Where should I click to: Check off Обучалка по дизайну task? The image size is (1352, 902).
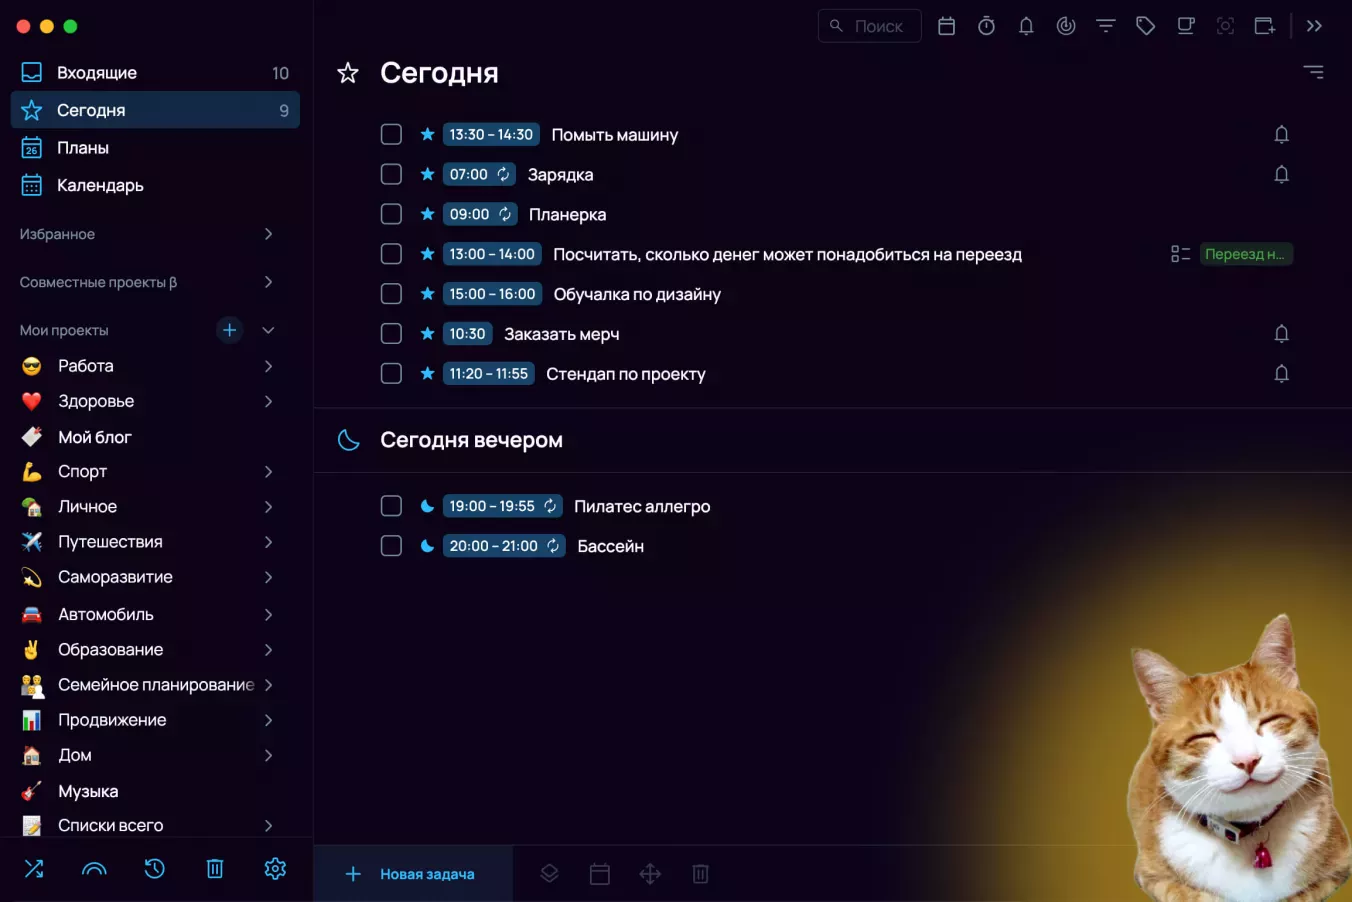pos(391,294)
